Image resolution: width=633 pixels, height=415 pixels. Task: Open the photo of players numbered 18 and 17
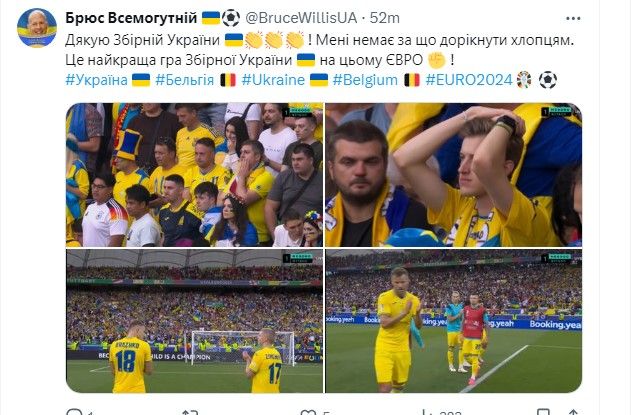point(194,321)
